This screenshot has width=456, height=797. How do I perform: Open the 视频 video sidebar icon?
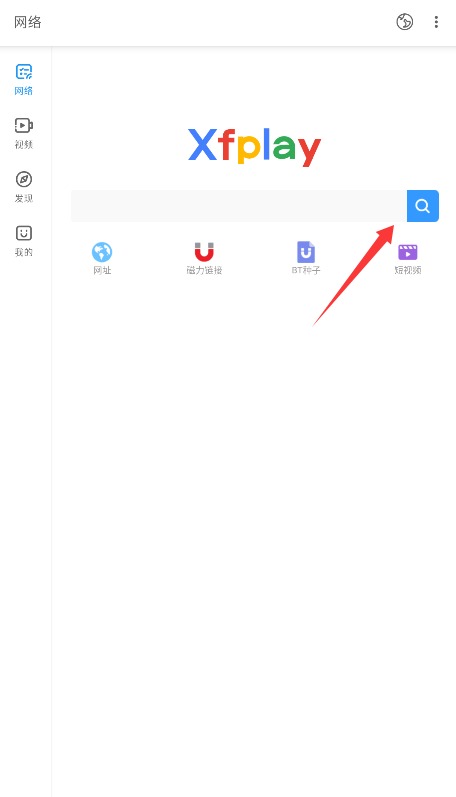pos(24,125)
